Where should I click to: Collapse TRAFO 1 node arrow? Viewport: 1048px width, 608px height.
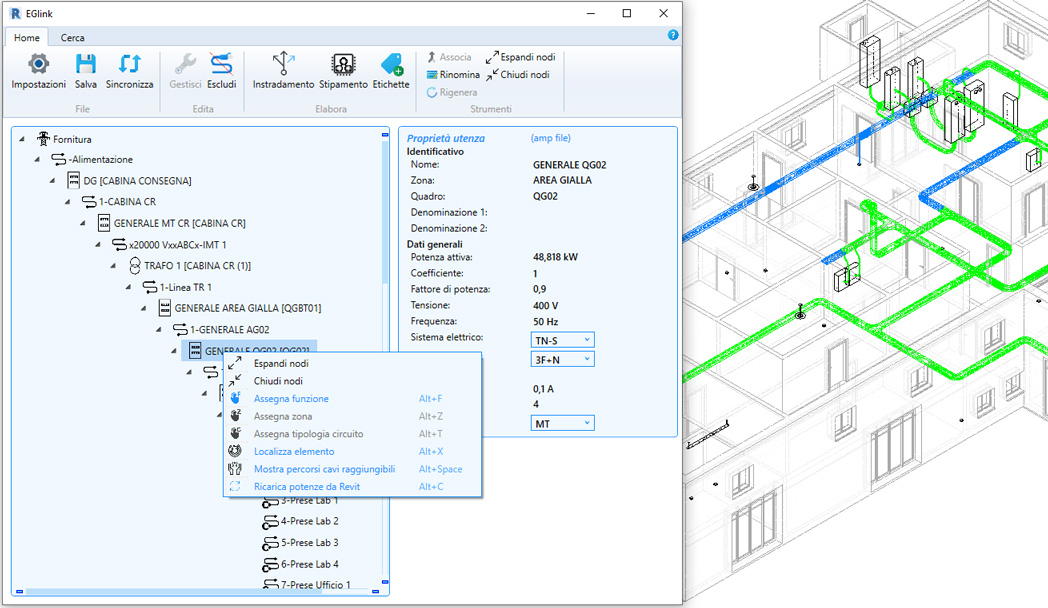click(x=113, y=266)
